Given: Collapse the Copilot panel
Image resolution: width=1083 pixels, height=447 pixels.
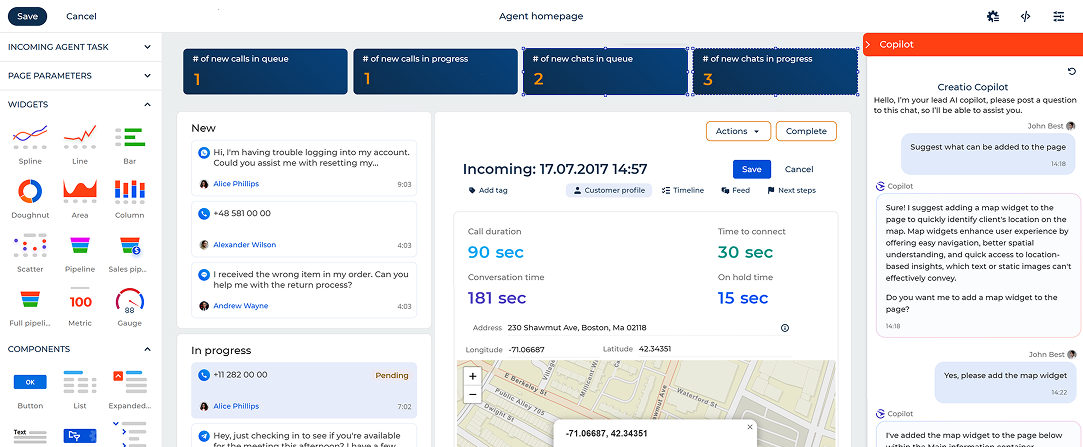Looking at the screenshot, I should pos(869,44).
